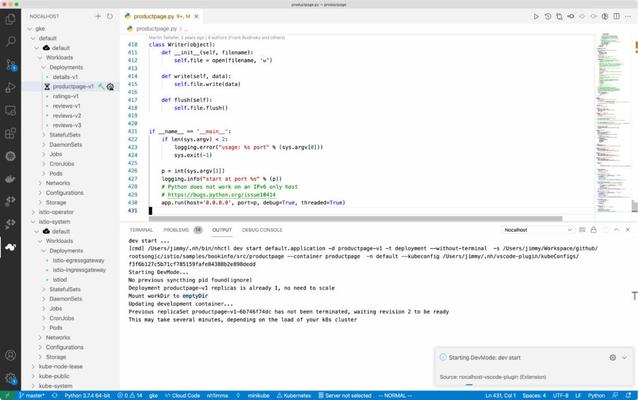Select the details-v1 deployment
The width and height of the screenshot is (638, 400).
(x=65, y=77)
